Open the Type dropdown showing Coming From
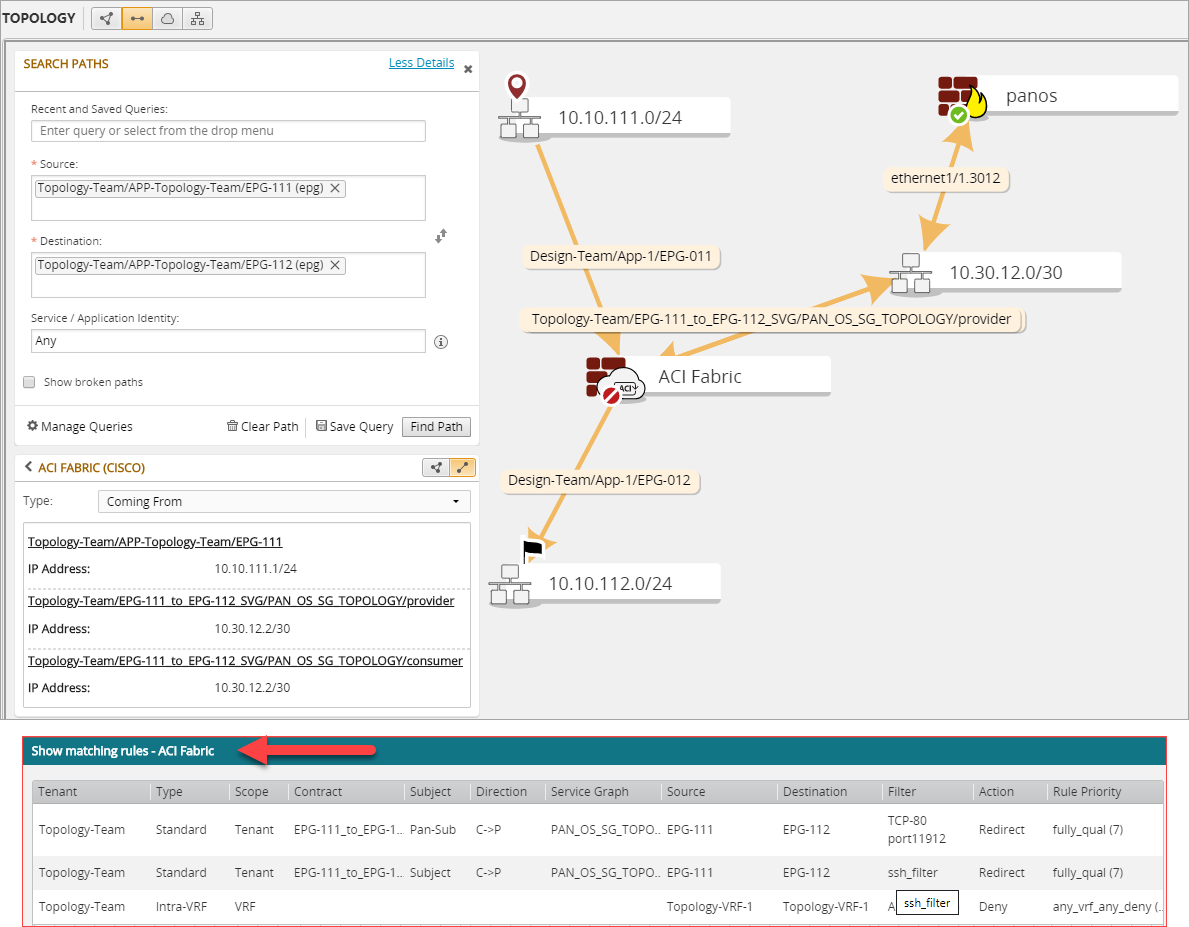Viewport: 1189px width, 927px height. [x=284, y=501]
